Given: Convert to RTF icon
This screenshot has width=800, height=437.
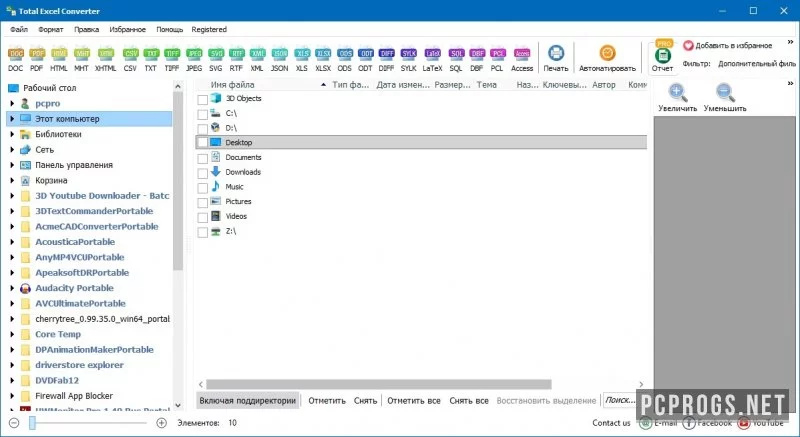Looking at the screenshot, I should [x=236, y=54].
